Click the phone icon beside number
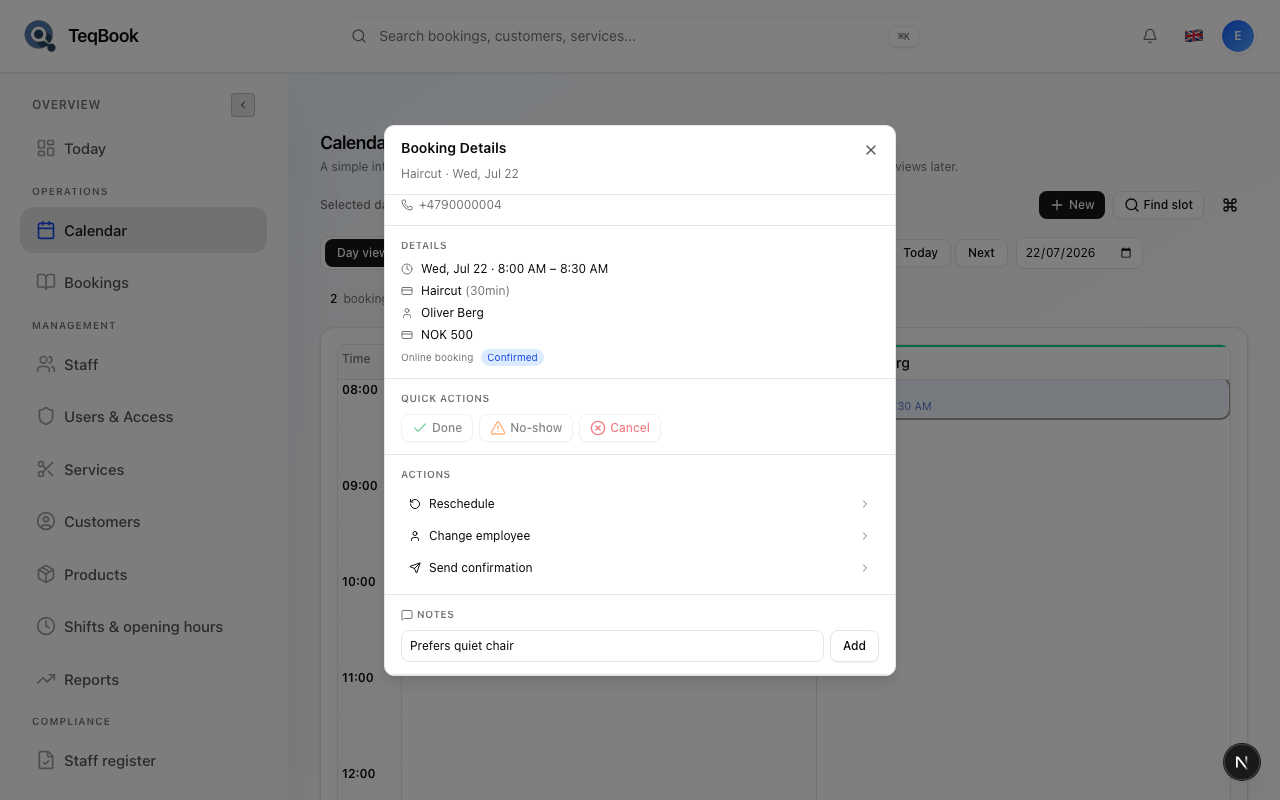1280x800 pixels. coord(407,205)
